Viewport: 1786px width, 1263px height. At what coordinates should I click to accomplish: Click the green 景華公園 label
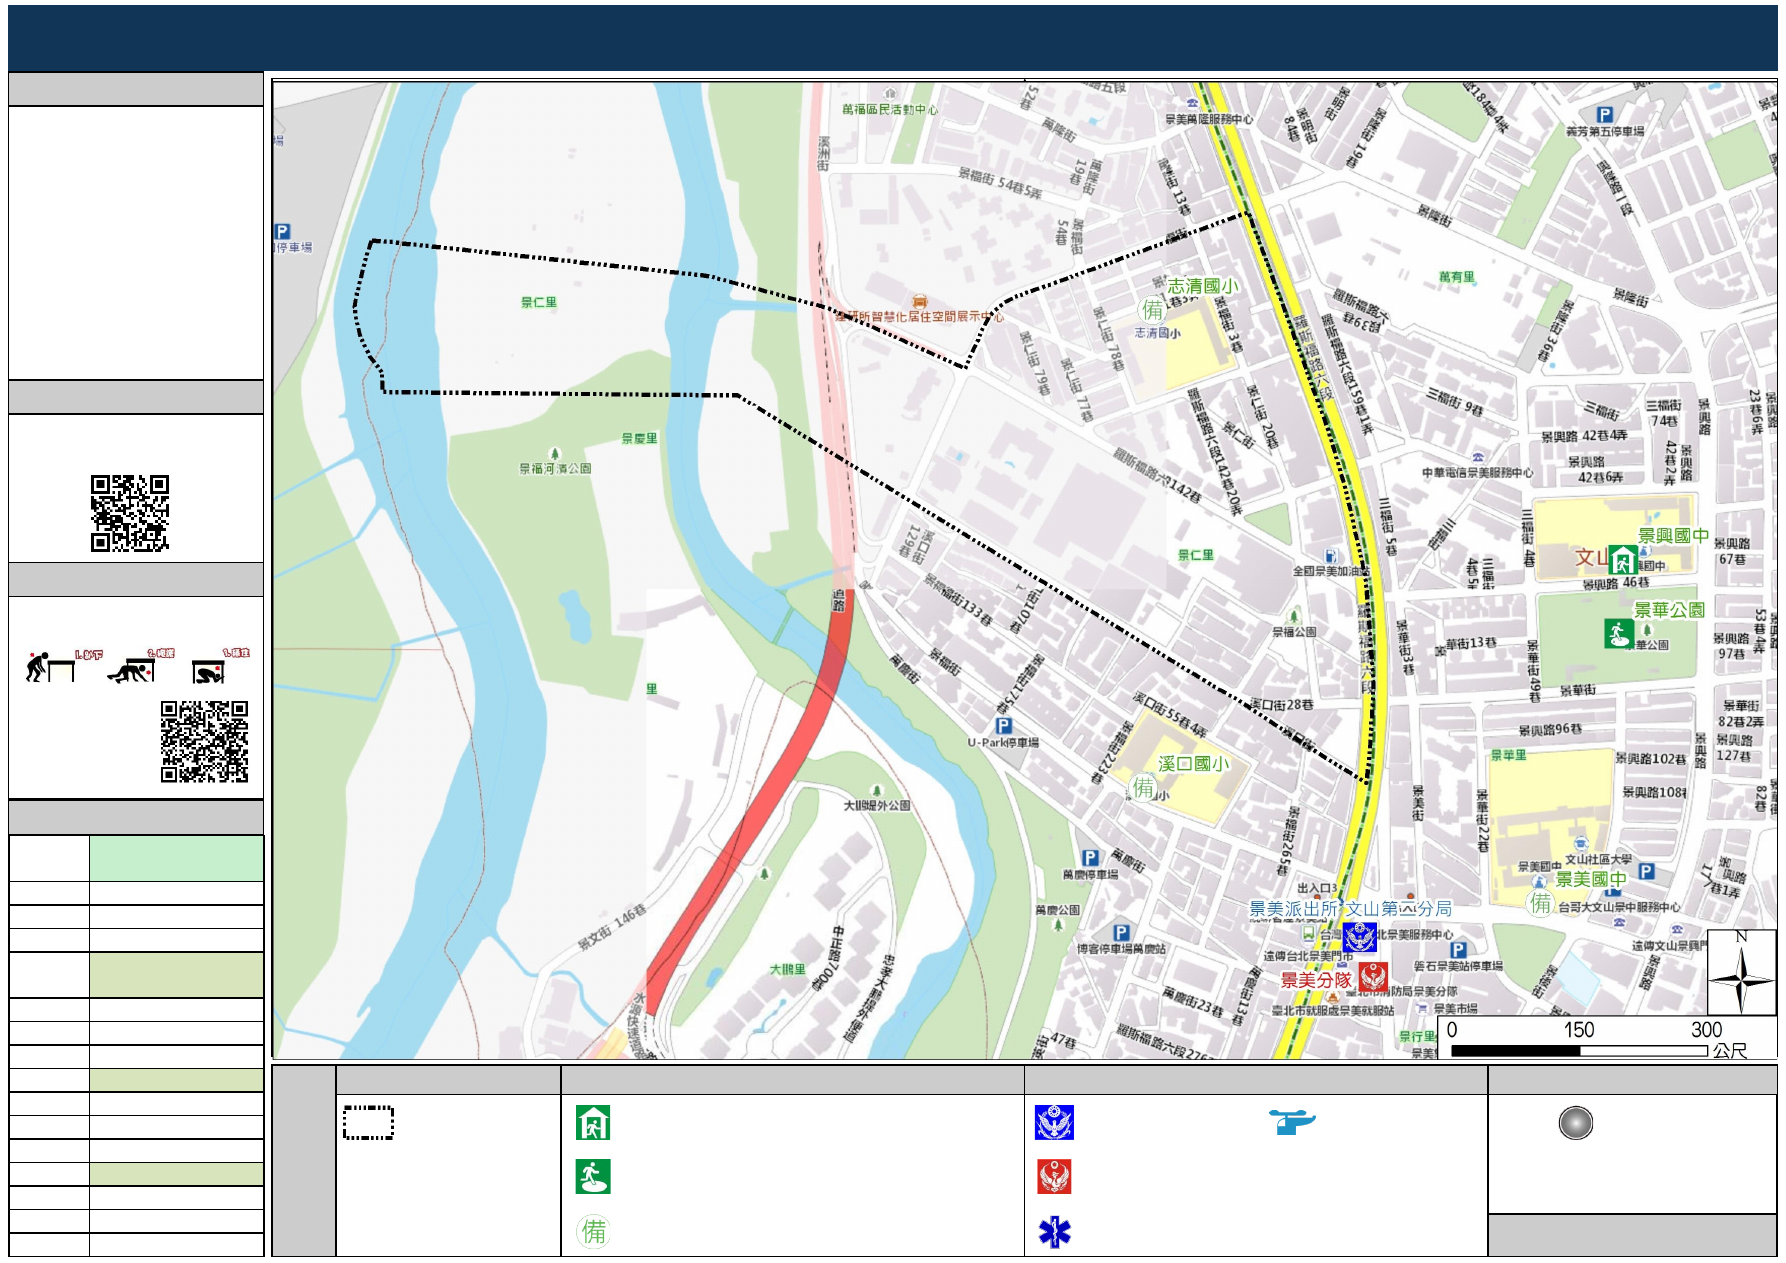1669,610
